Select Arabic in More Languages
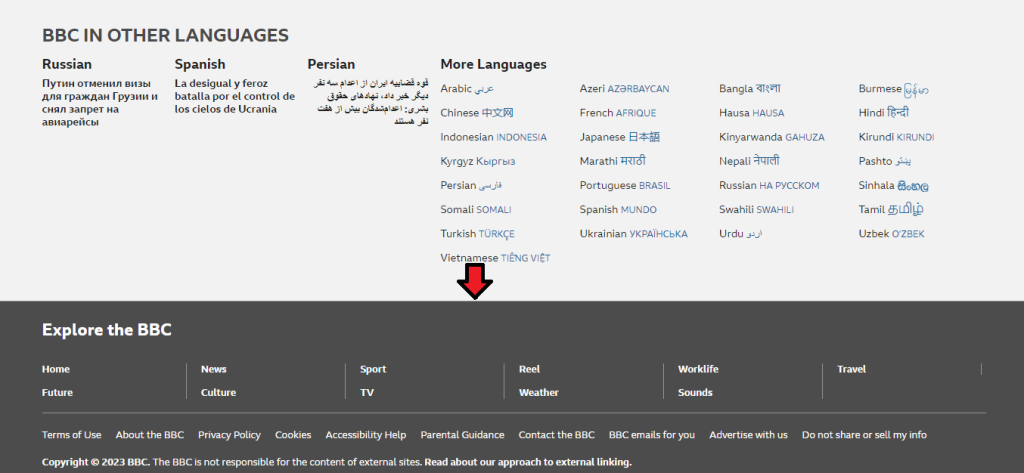This screenshot has width=1024, height=473. 467,88
